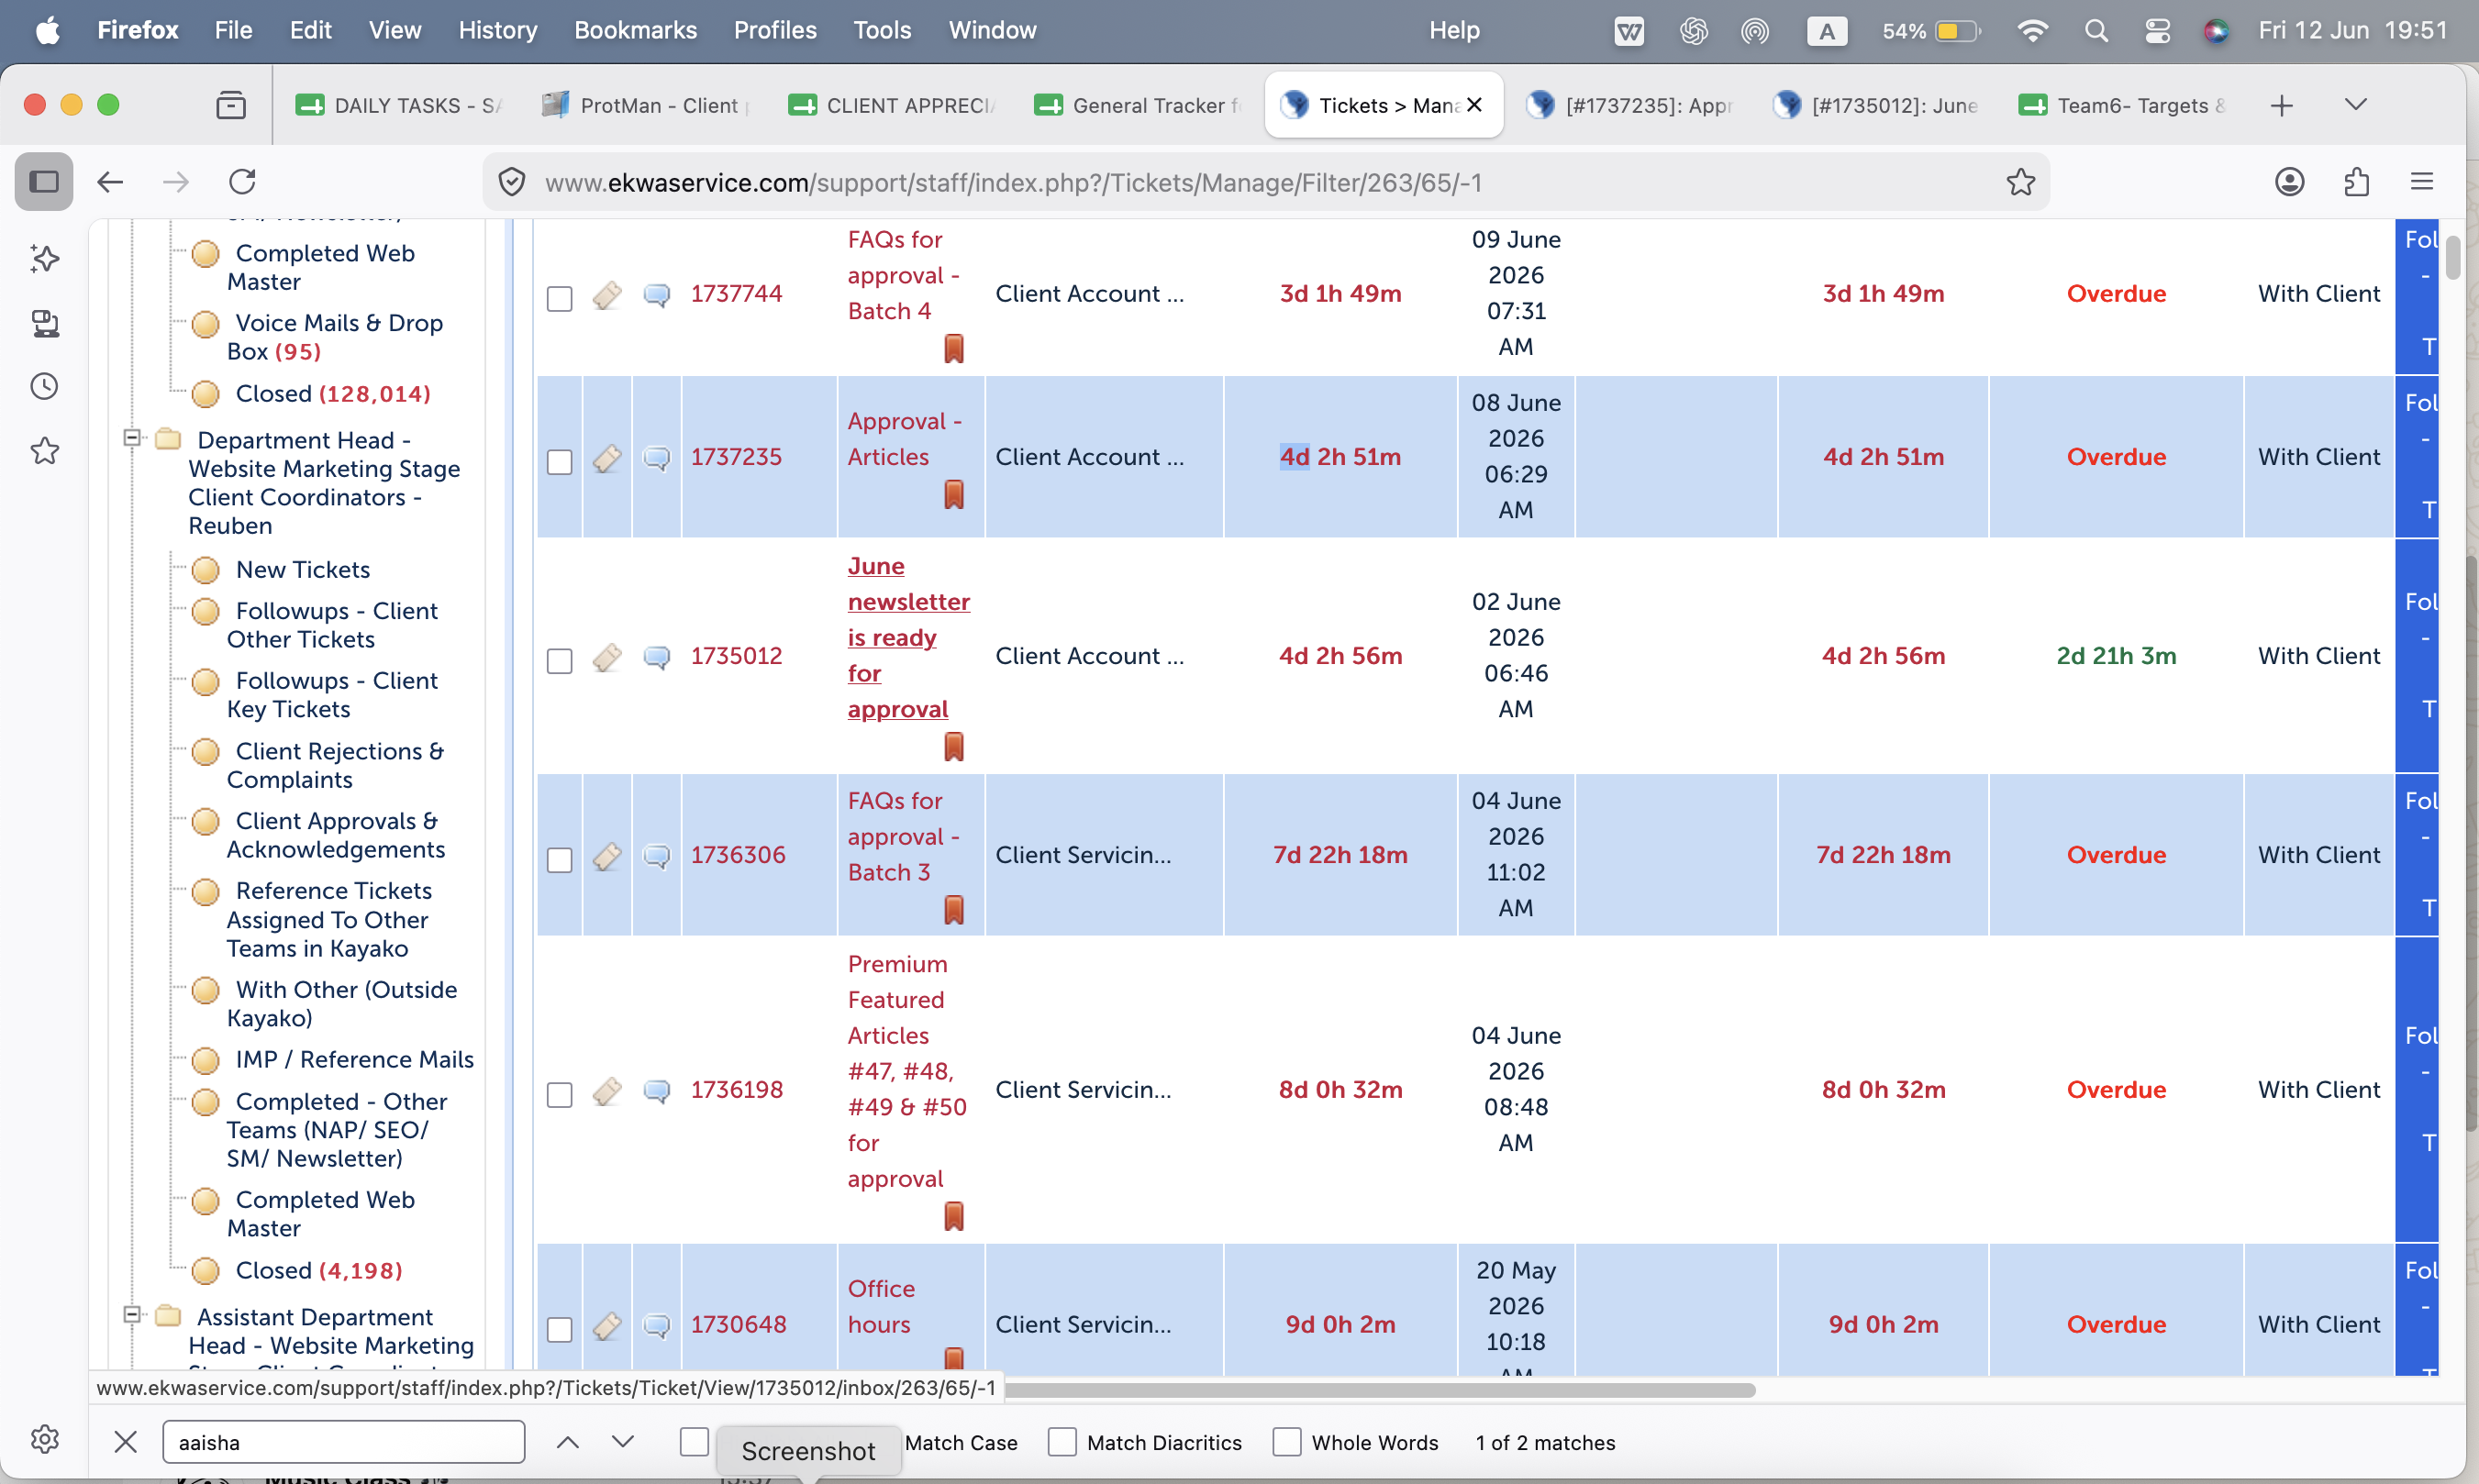Open a new tab with plus button
The image size is (2479, 1484).
tap(2281, 105)
